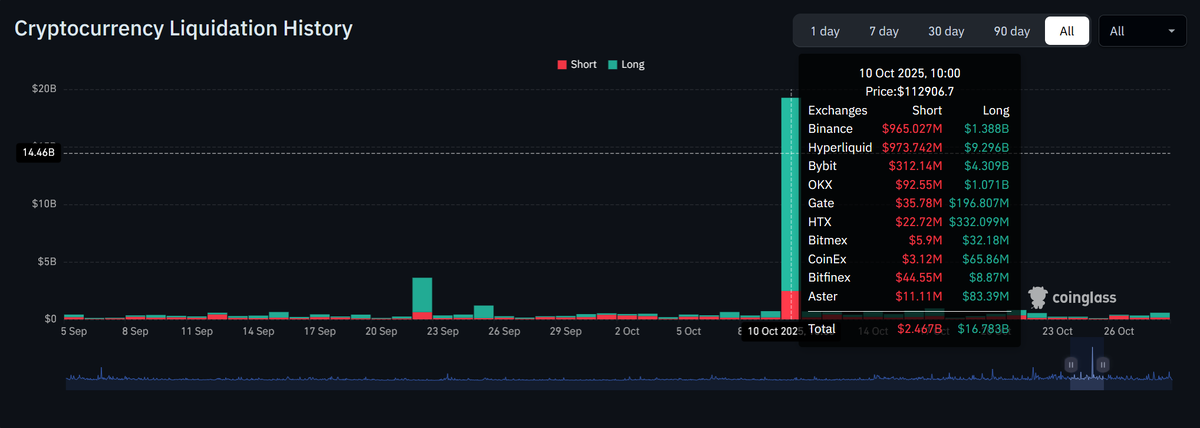
Task: Click the $20B y-axis label
Action: (x=43, y=89)
